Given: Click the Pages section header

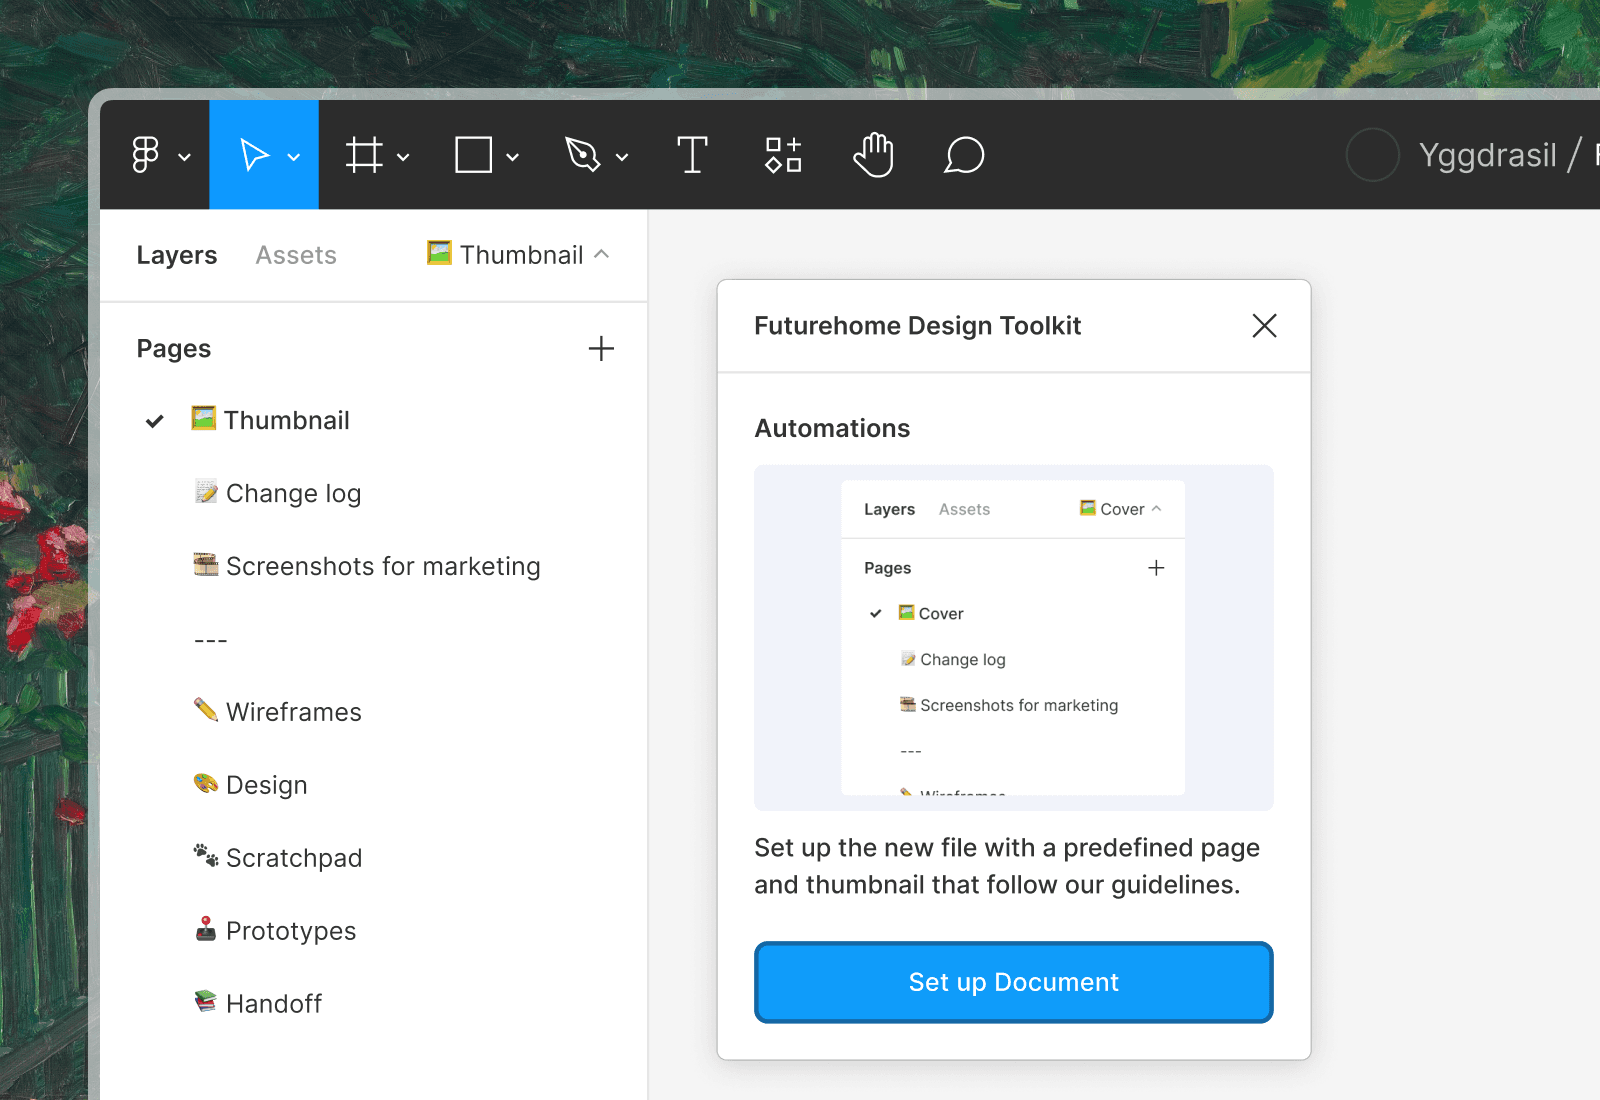Looking at the screenshot, I should [174, 349].
